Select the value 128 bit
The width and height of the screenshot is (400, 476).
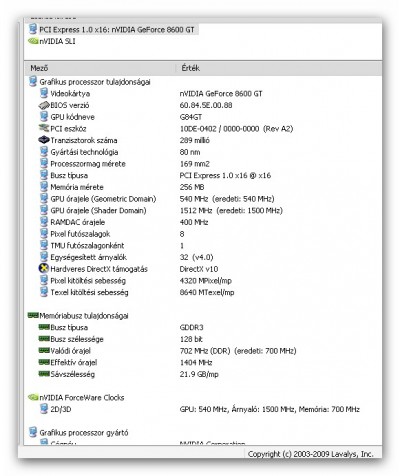coord(191,339)
